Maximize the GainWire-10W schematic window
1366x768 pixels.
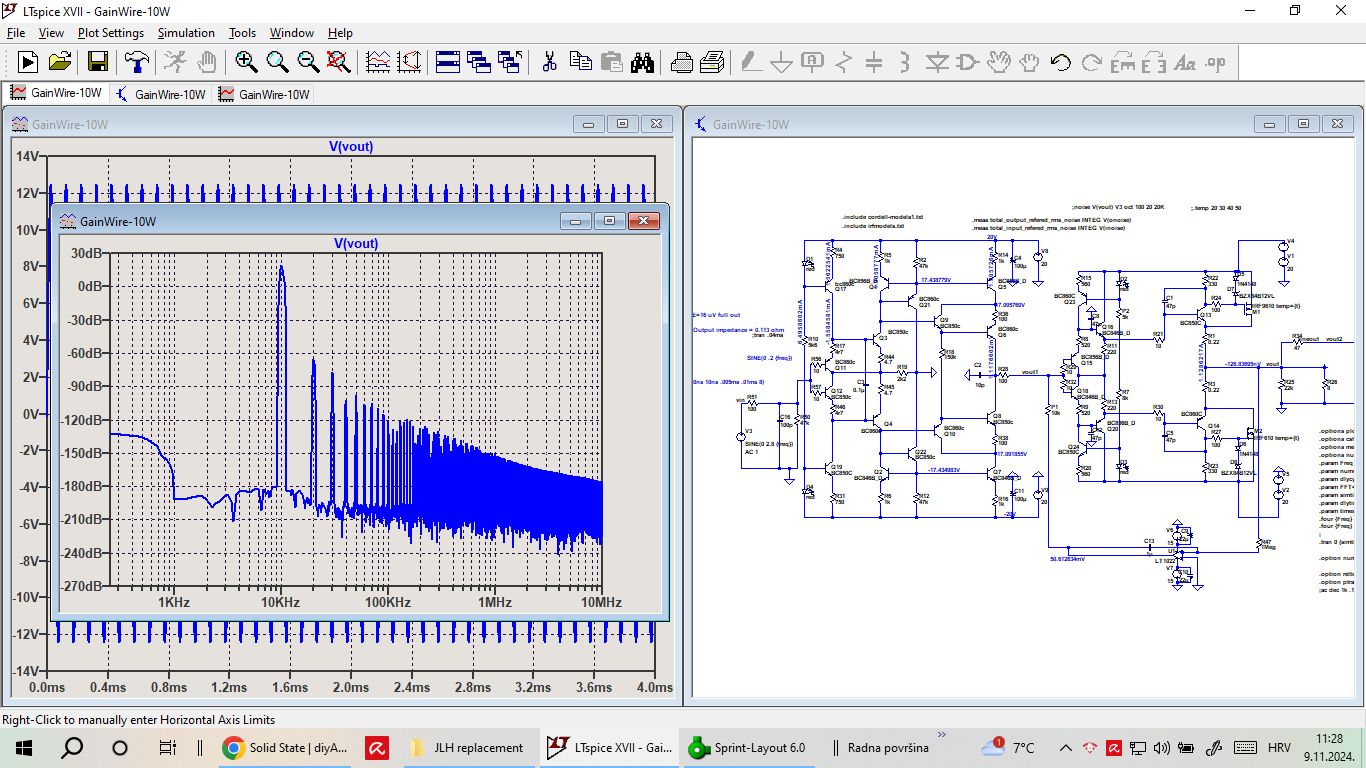tap(1302, 124)
